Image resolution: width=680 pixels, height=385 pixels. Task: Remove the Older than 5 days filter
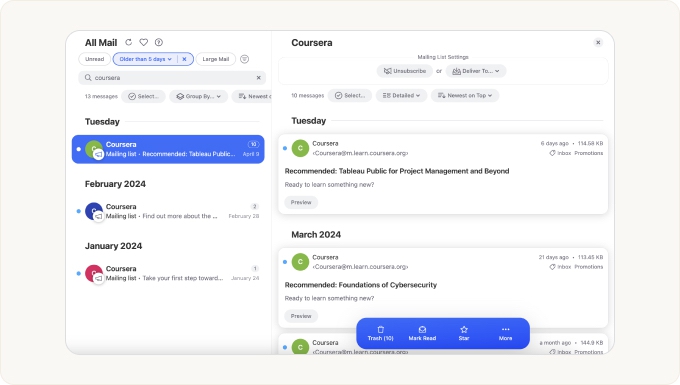(x=184, y=59)
